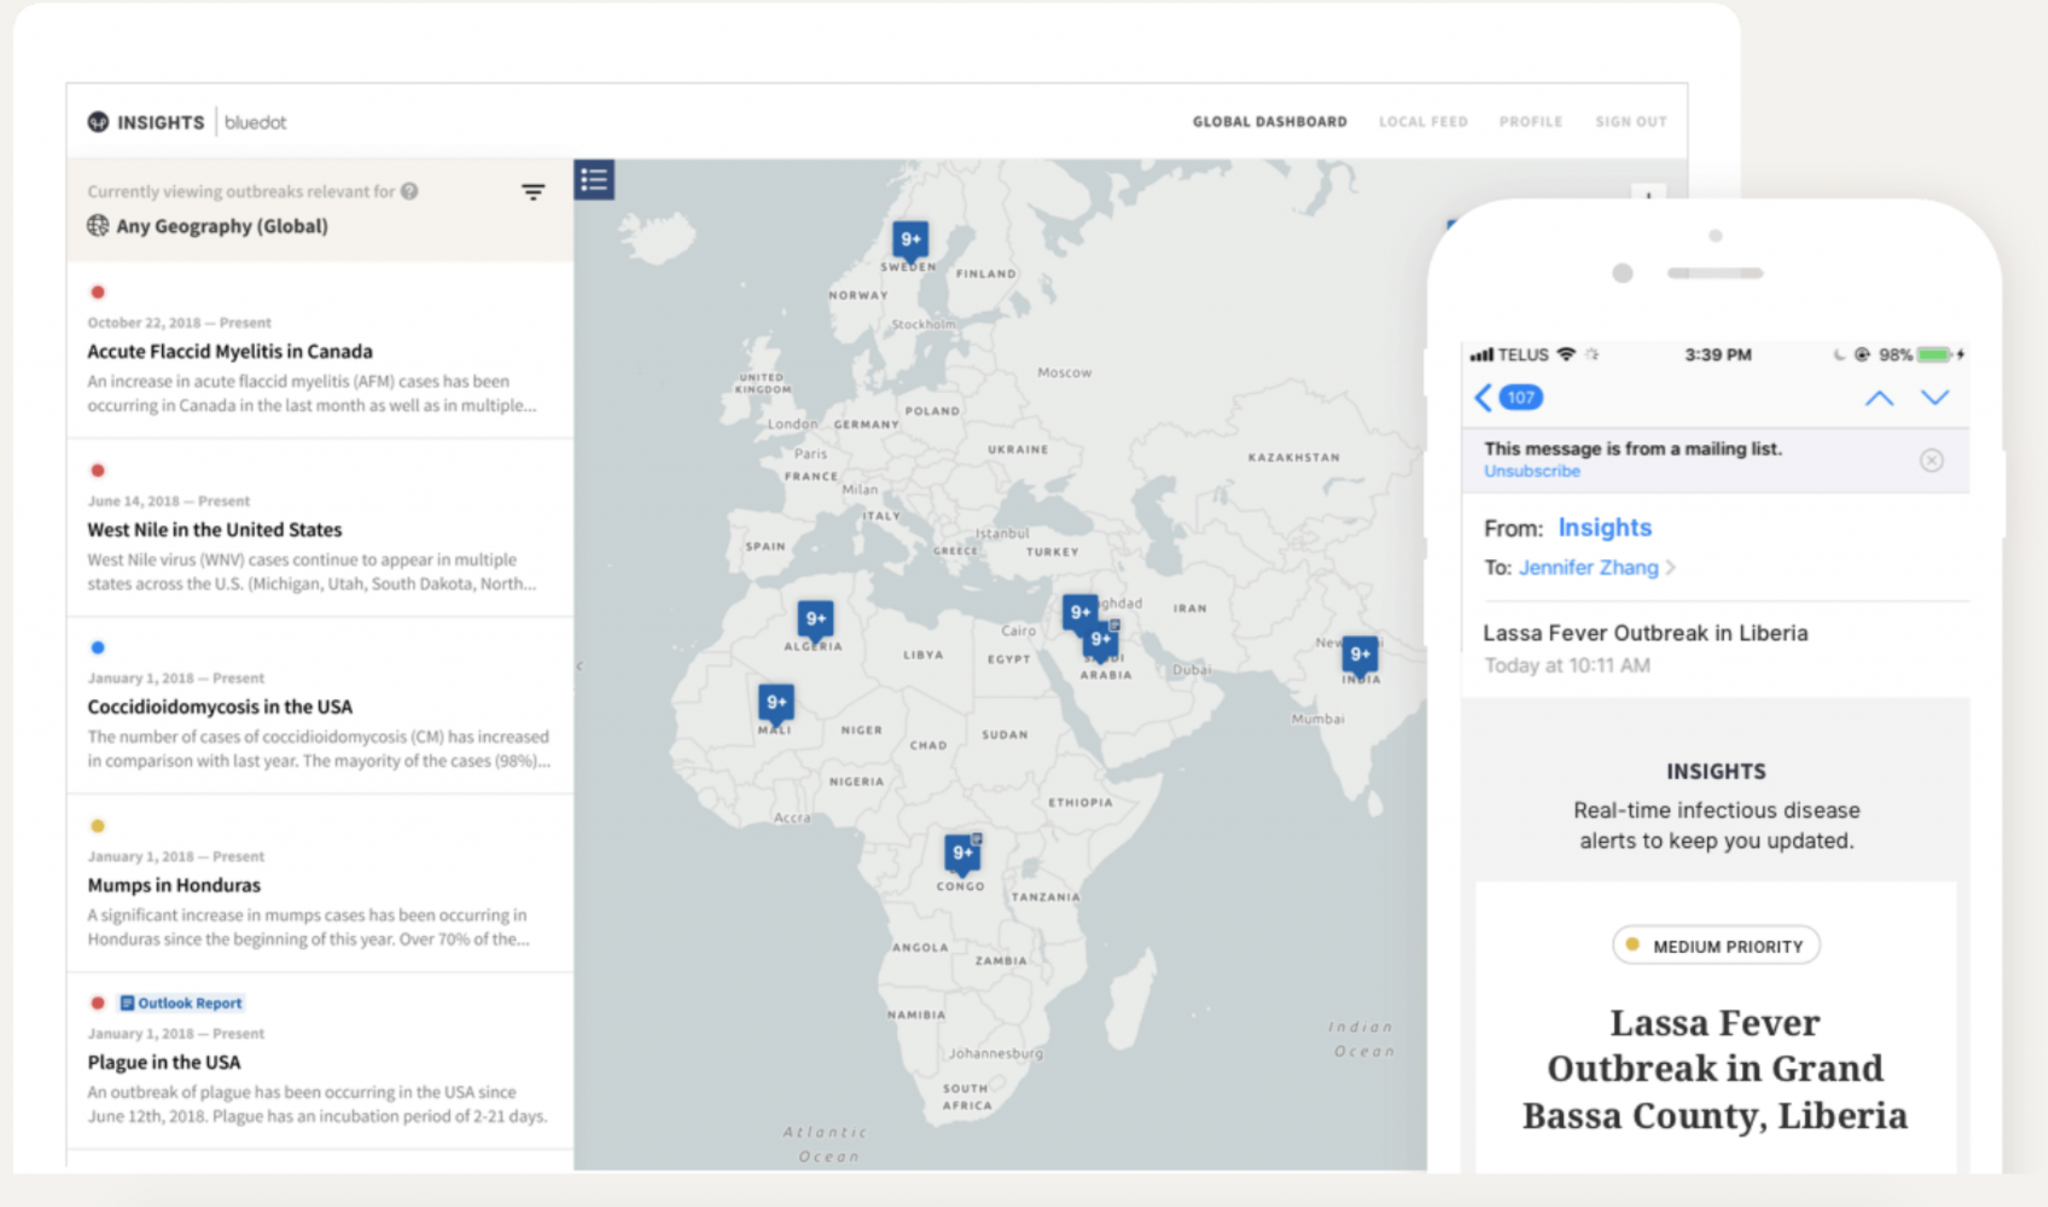
Task: Show previous email with up chevron
Action: (1879, 398)
